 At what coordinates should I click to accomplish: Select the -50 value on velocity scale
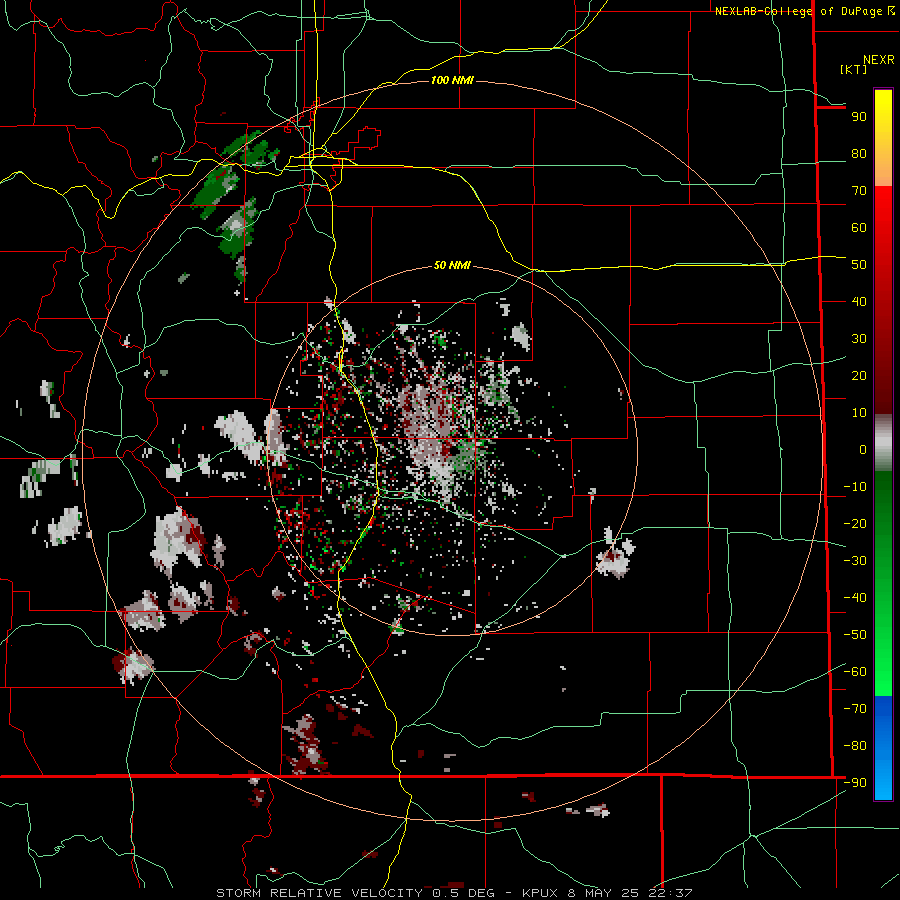coord(855,635)
